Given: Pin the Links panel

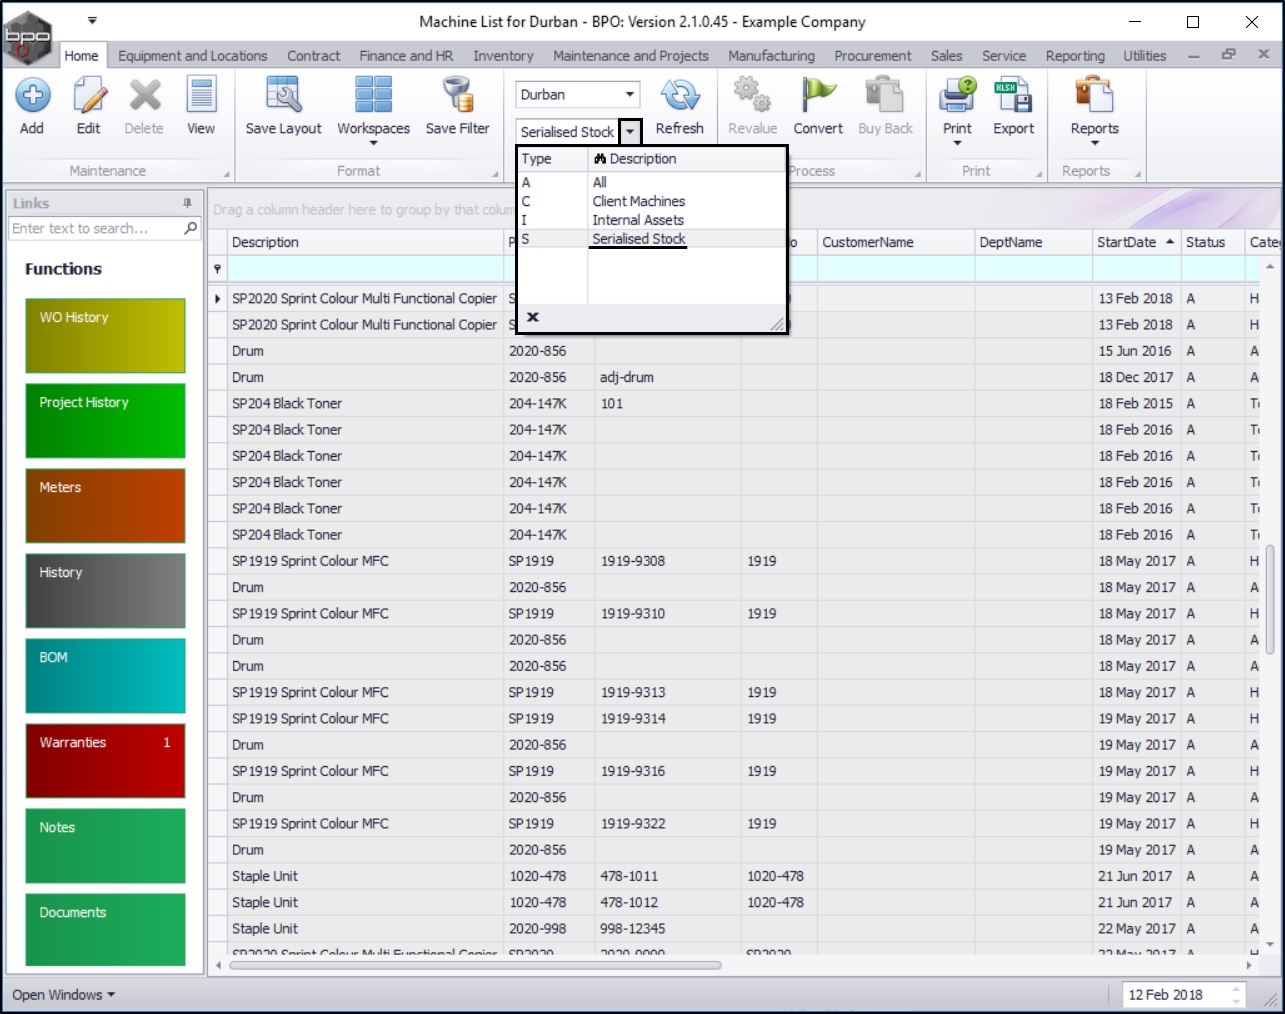Looking at the screenshot, I should click(187, 203).
